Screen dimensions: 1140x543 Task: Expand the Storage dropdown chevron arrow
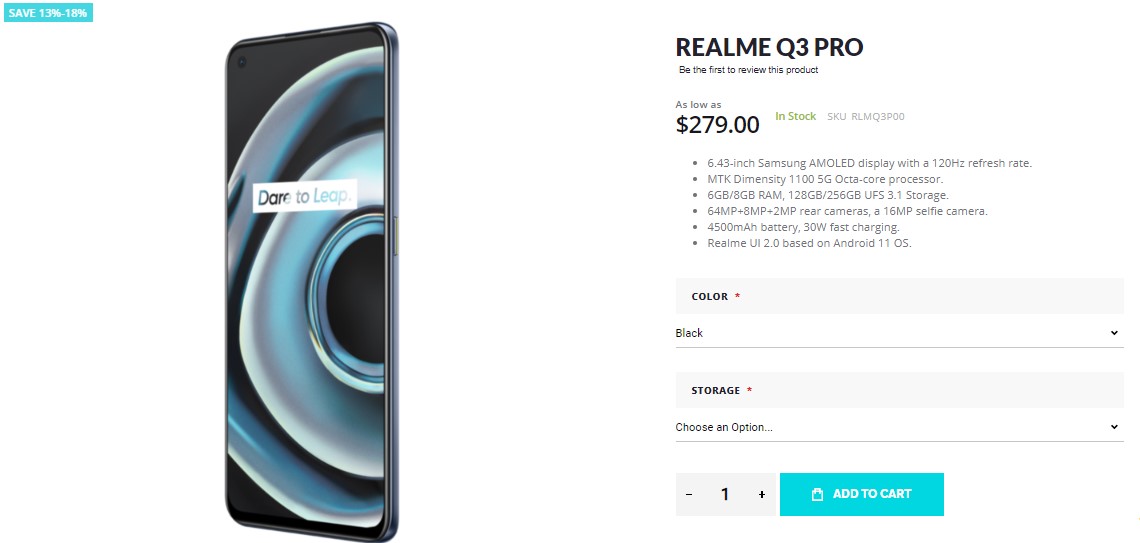pyautogui.click(x=1114, y=427)
